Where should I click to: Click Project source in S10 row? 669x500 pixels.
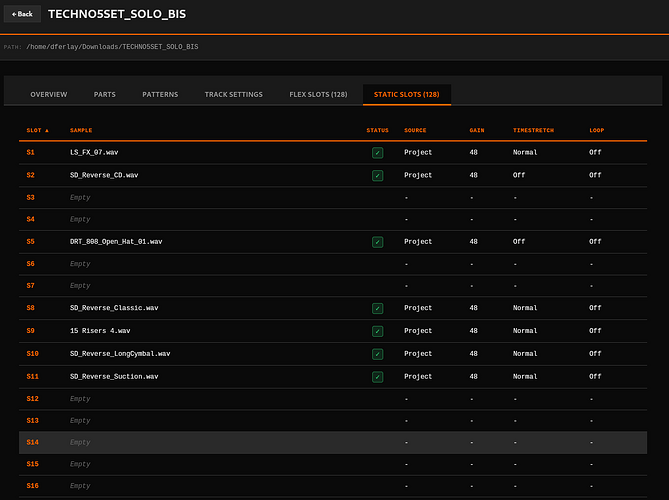(418, 353)
